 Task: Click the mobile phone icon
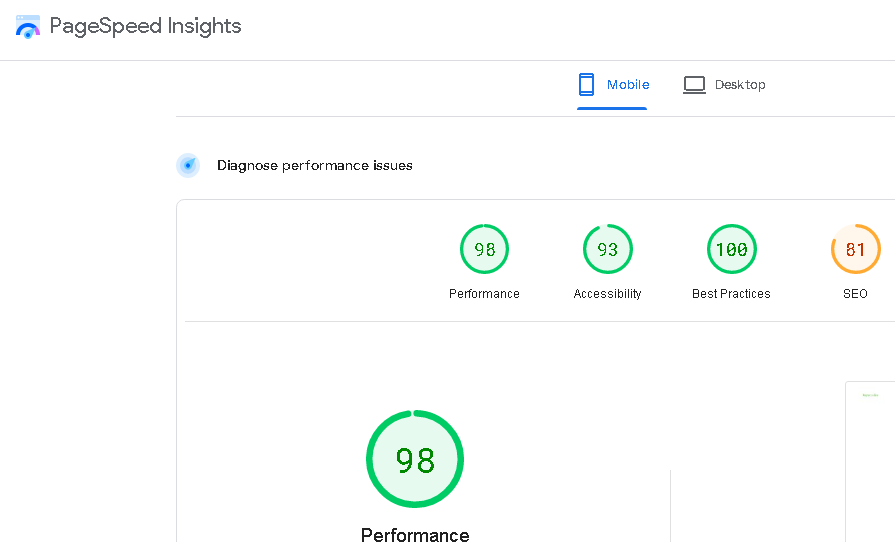click(586, 84)
